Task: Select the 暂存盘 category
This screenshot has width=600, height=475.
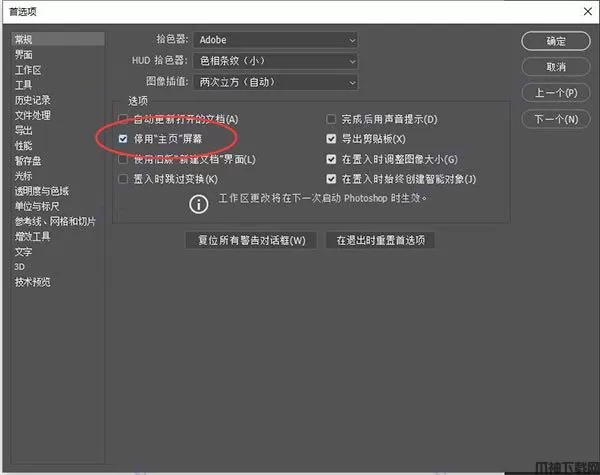Action: [x=28, y=161]
